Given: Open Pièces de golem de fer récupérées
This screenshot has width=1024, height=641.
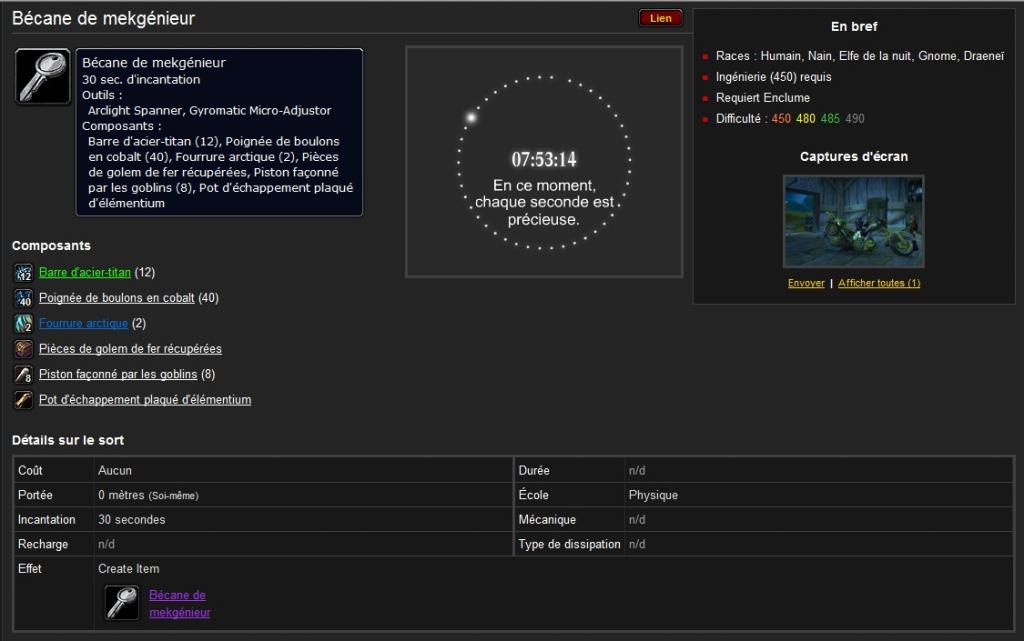Looking at the screenshot, I should [x=130, y=349].
